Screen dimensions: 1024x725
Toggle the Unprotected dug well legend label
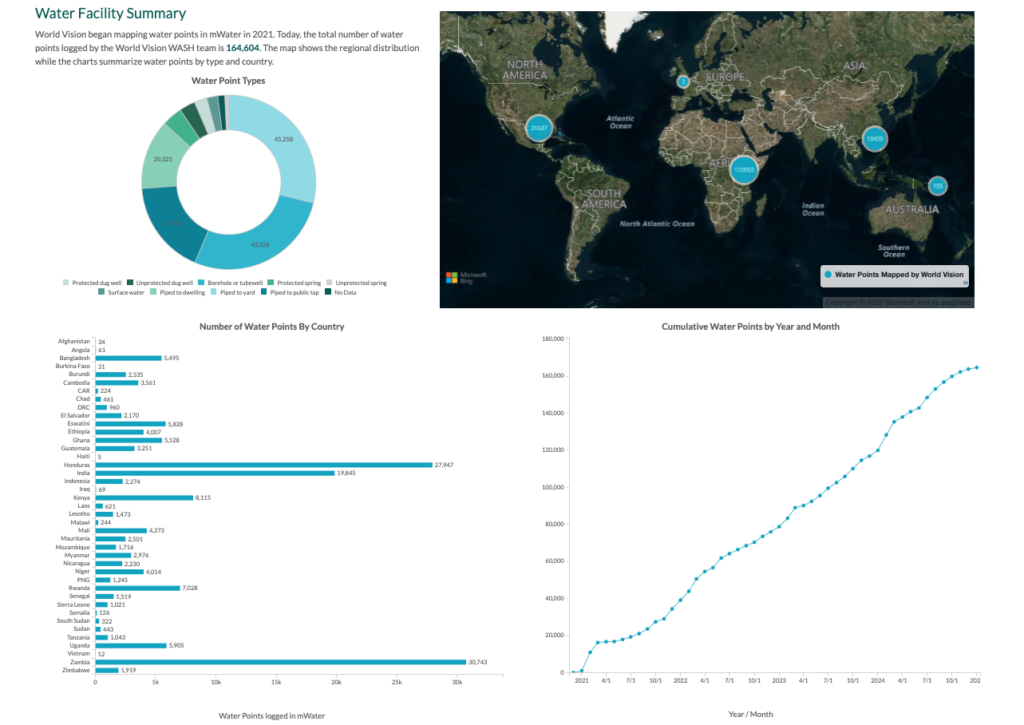pyautogui.click(x=165, y=283)
